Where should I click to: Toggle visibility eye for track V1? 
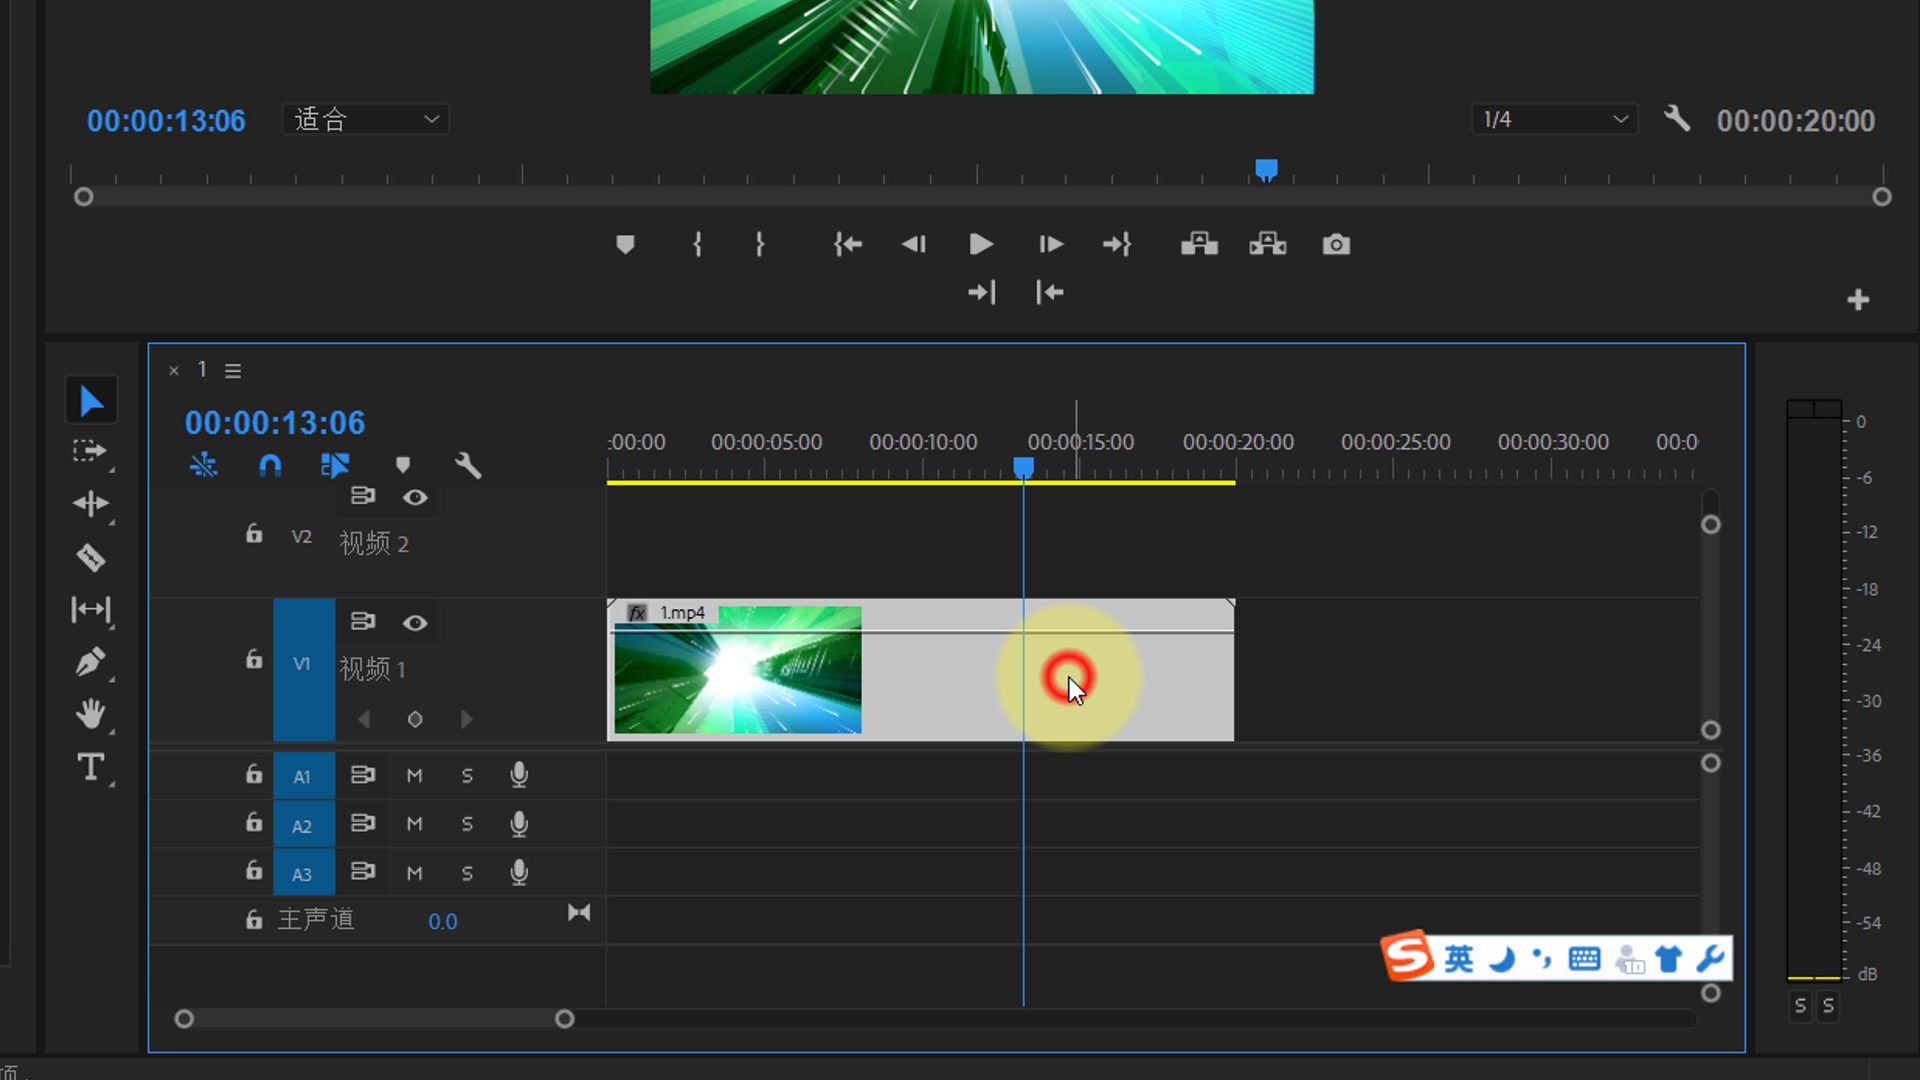(415, 623)
